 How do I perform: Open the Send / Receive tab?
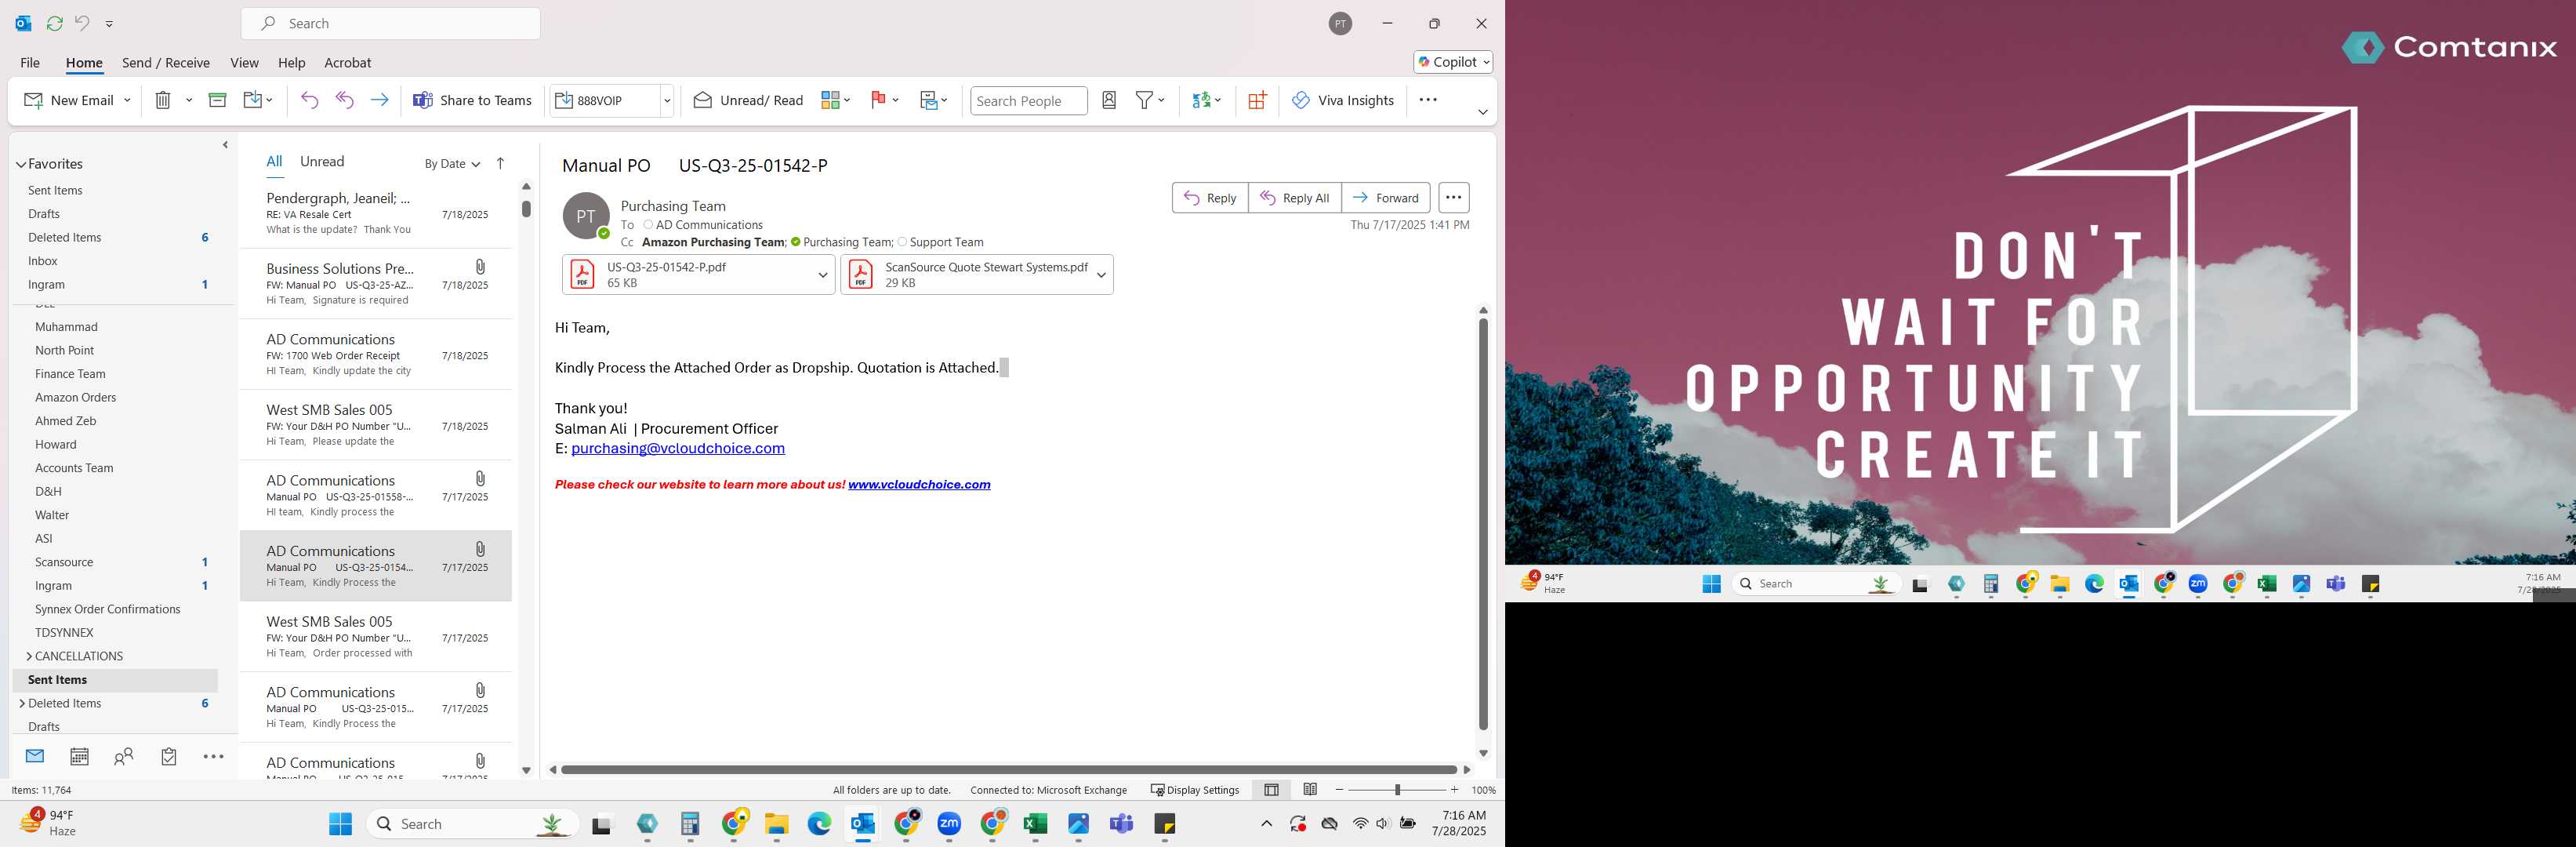[166, 62]
